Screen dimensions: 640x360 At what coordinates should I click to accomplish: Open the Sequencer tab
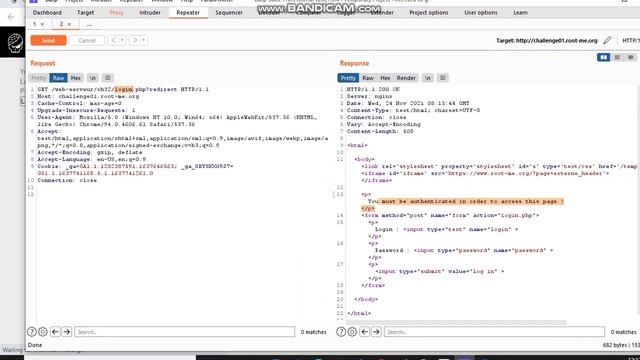click(x=229, y=13)
